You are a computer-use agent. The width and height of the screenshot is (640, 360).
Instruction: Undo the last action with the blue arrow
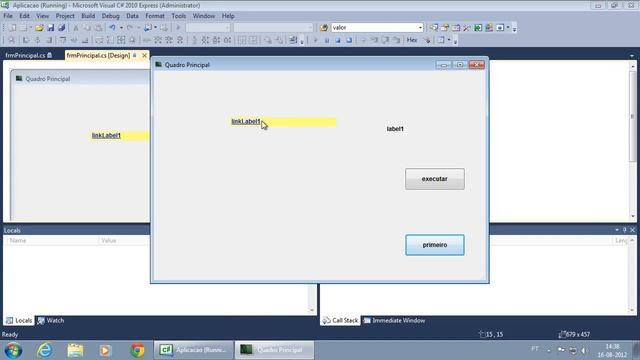[x=112, y=28]
